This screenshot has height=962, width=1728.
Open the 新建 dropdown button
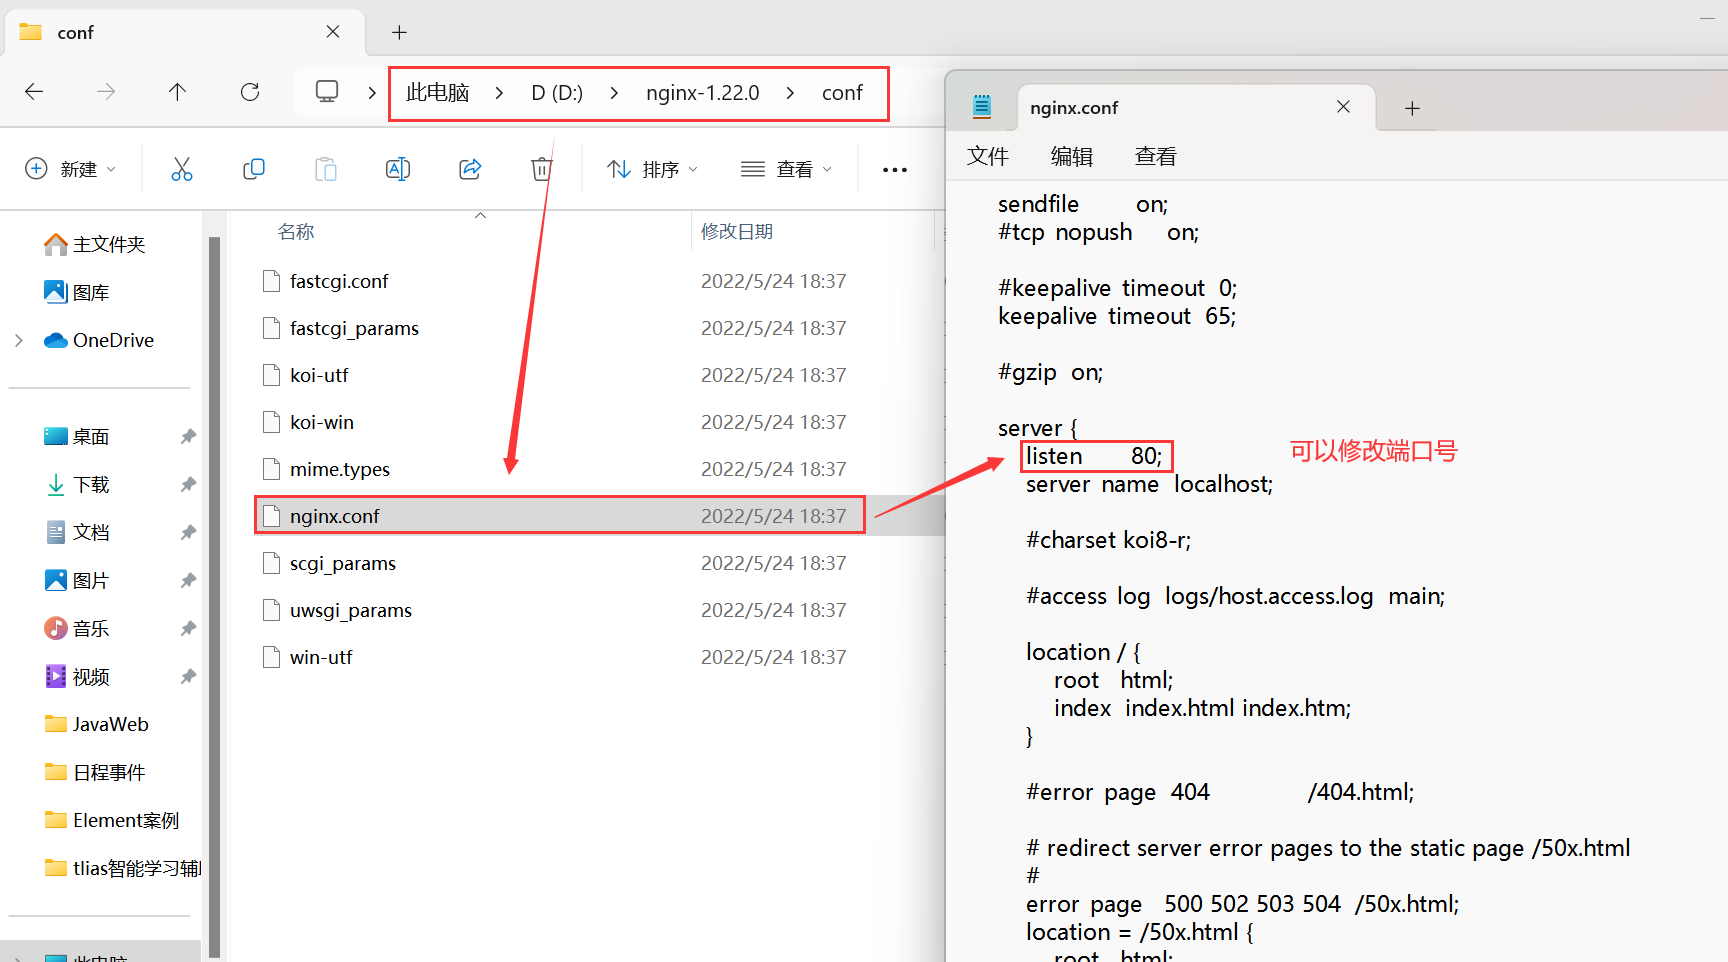[70, 169]
